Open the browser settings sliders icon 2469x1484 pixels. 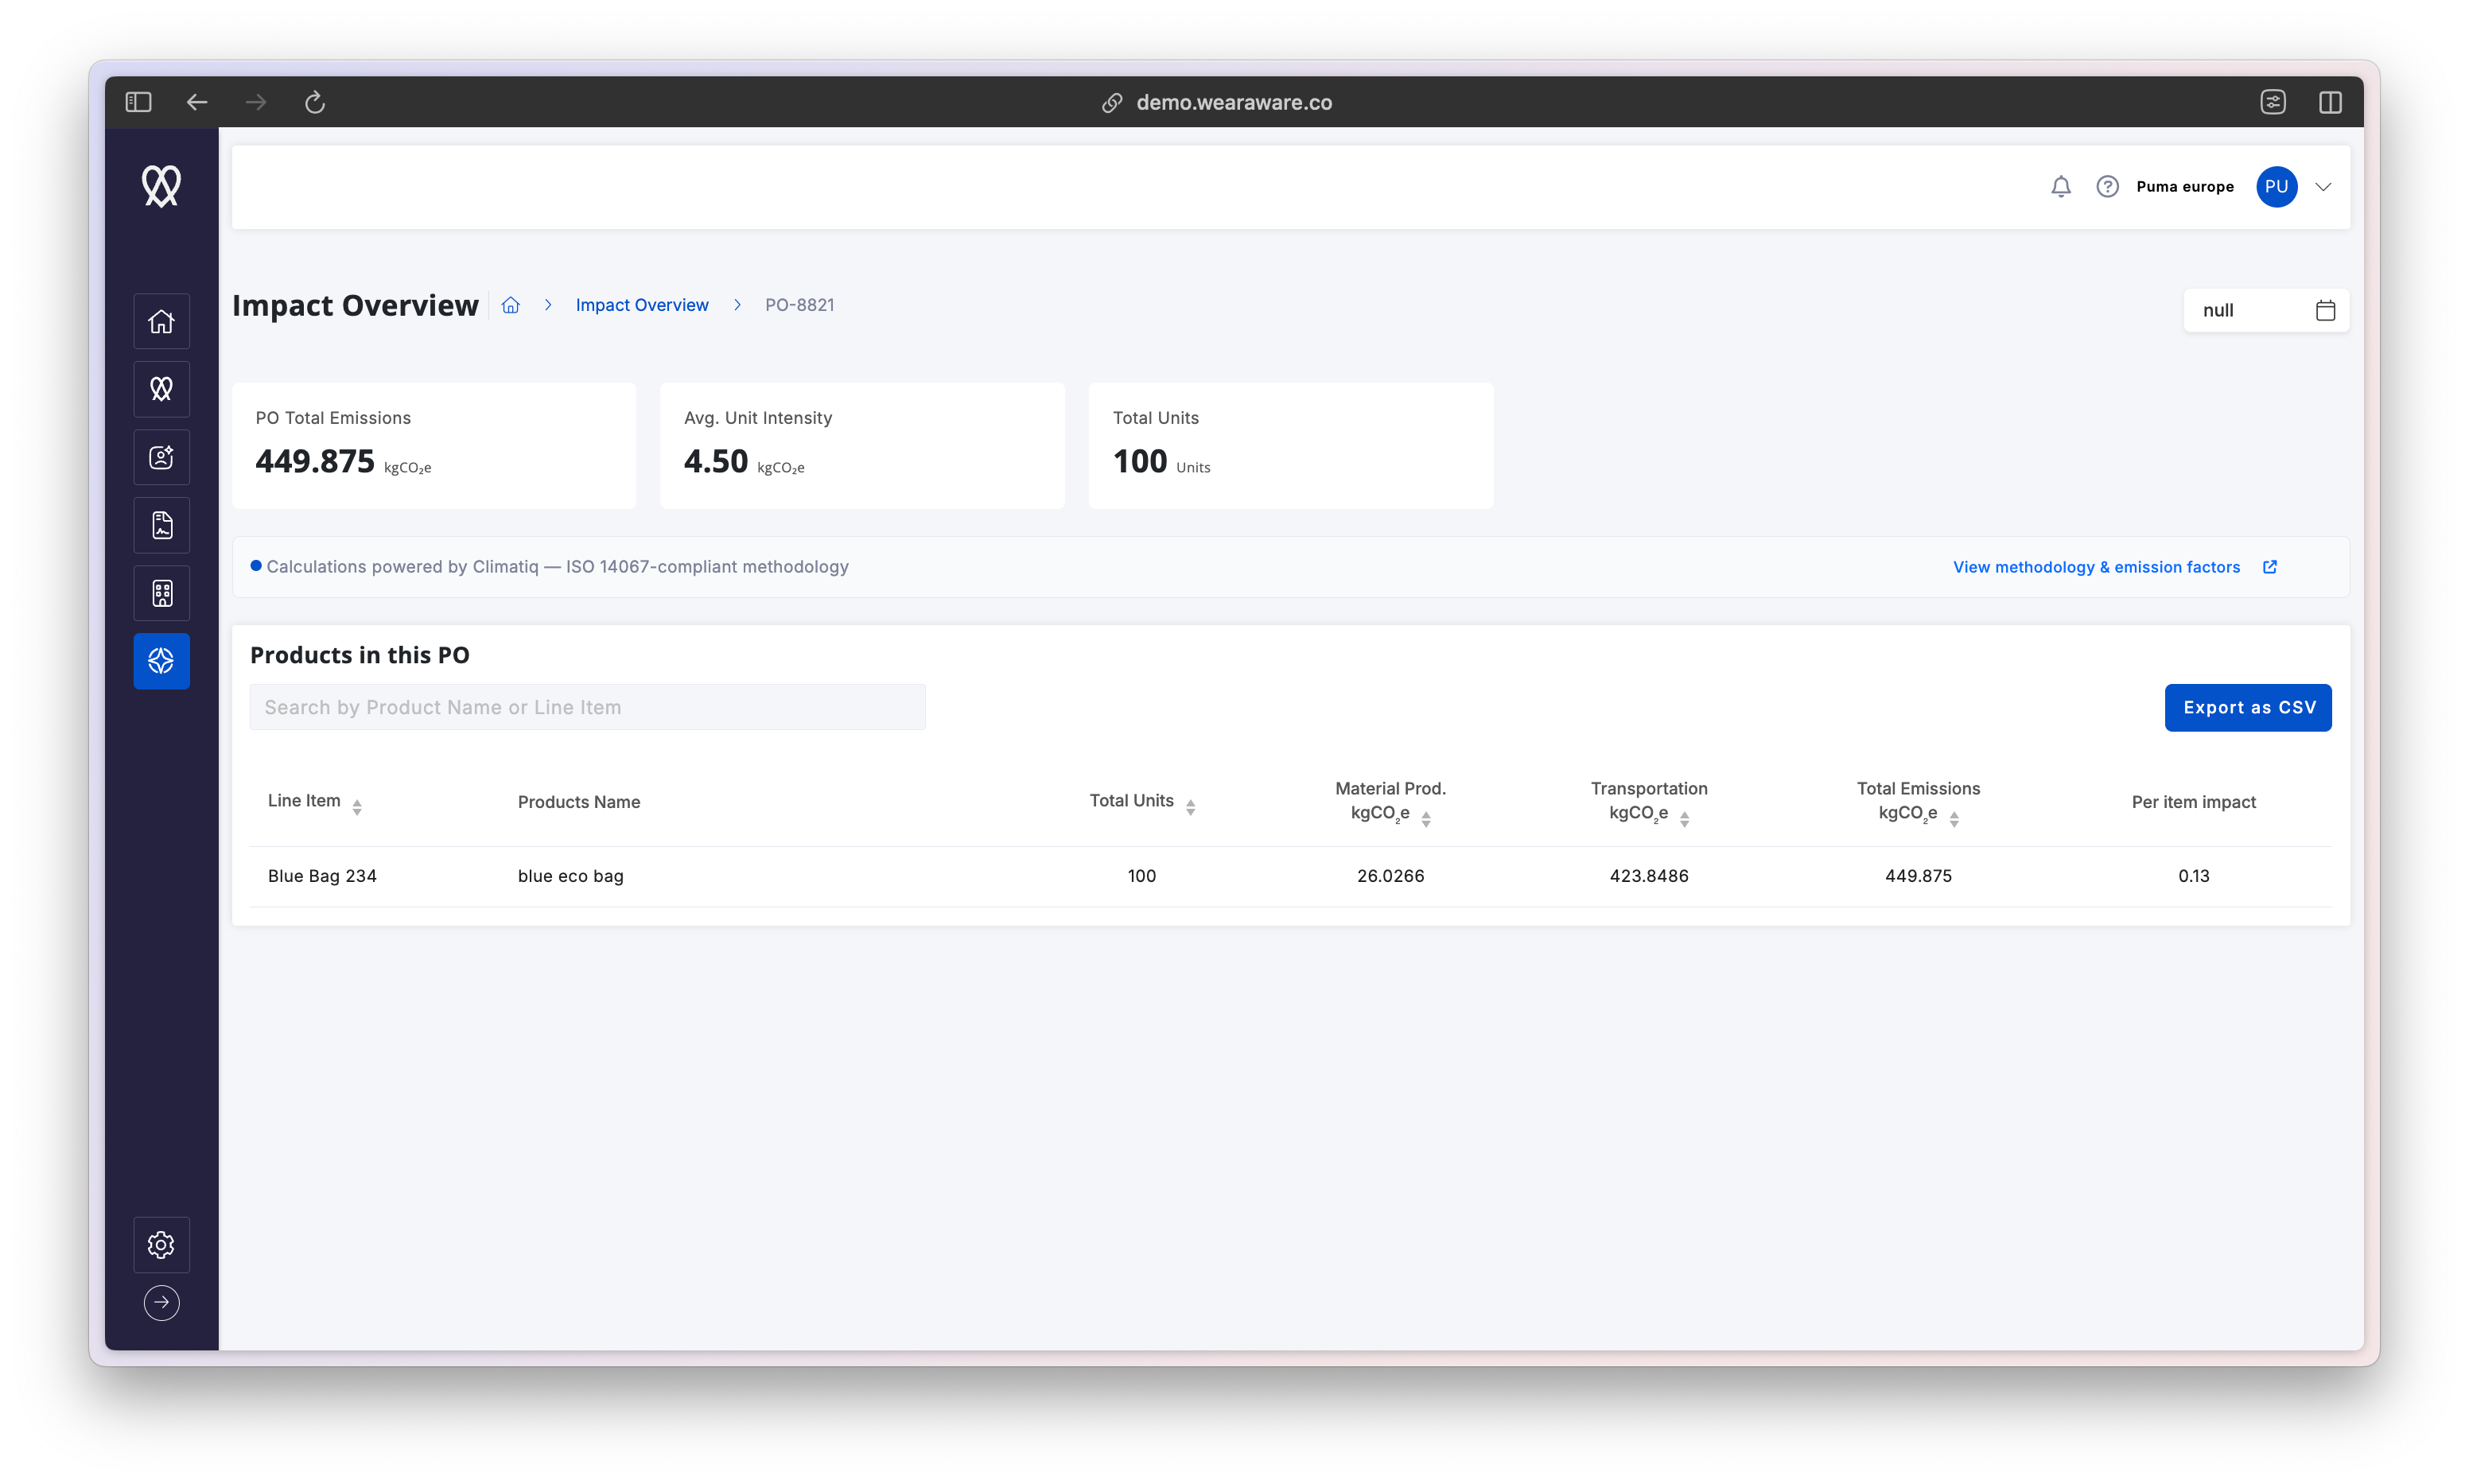pyautogui.click(x=2272, y=102)
